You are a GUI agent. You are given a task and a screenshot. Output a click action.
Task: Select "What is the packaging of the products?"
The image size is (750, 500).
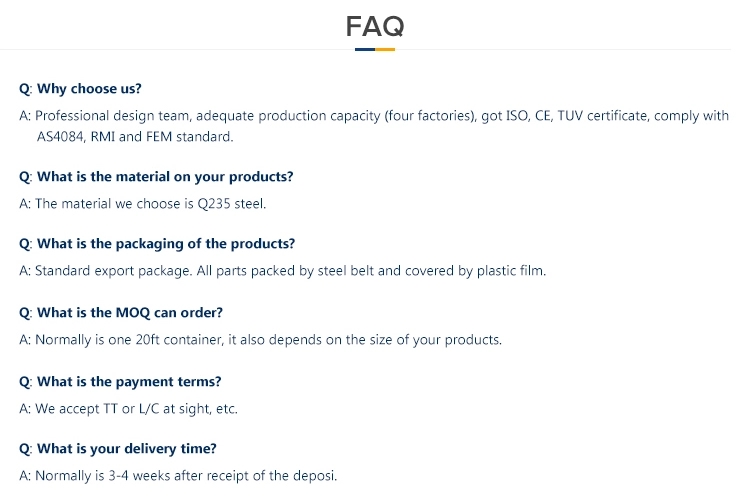pos(165,244)
